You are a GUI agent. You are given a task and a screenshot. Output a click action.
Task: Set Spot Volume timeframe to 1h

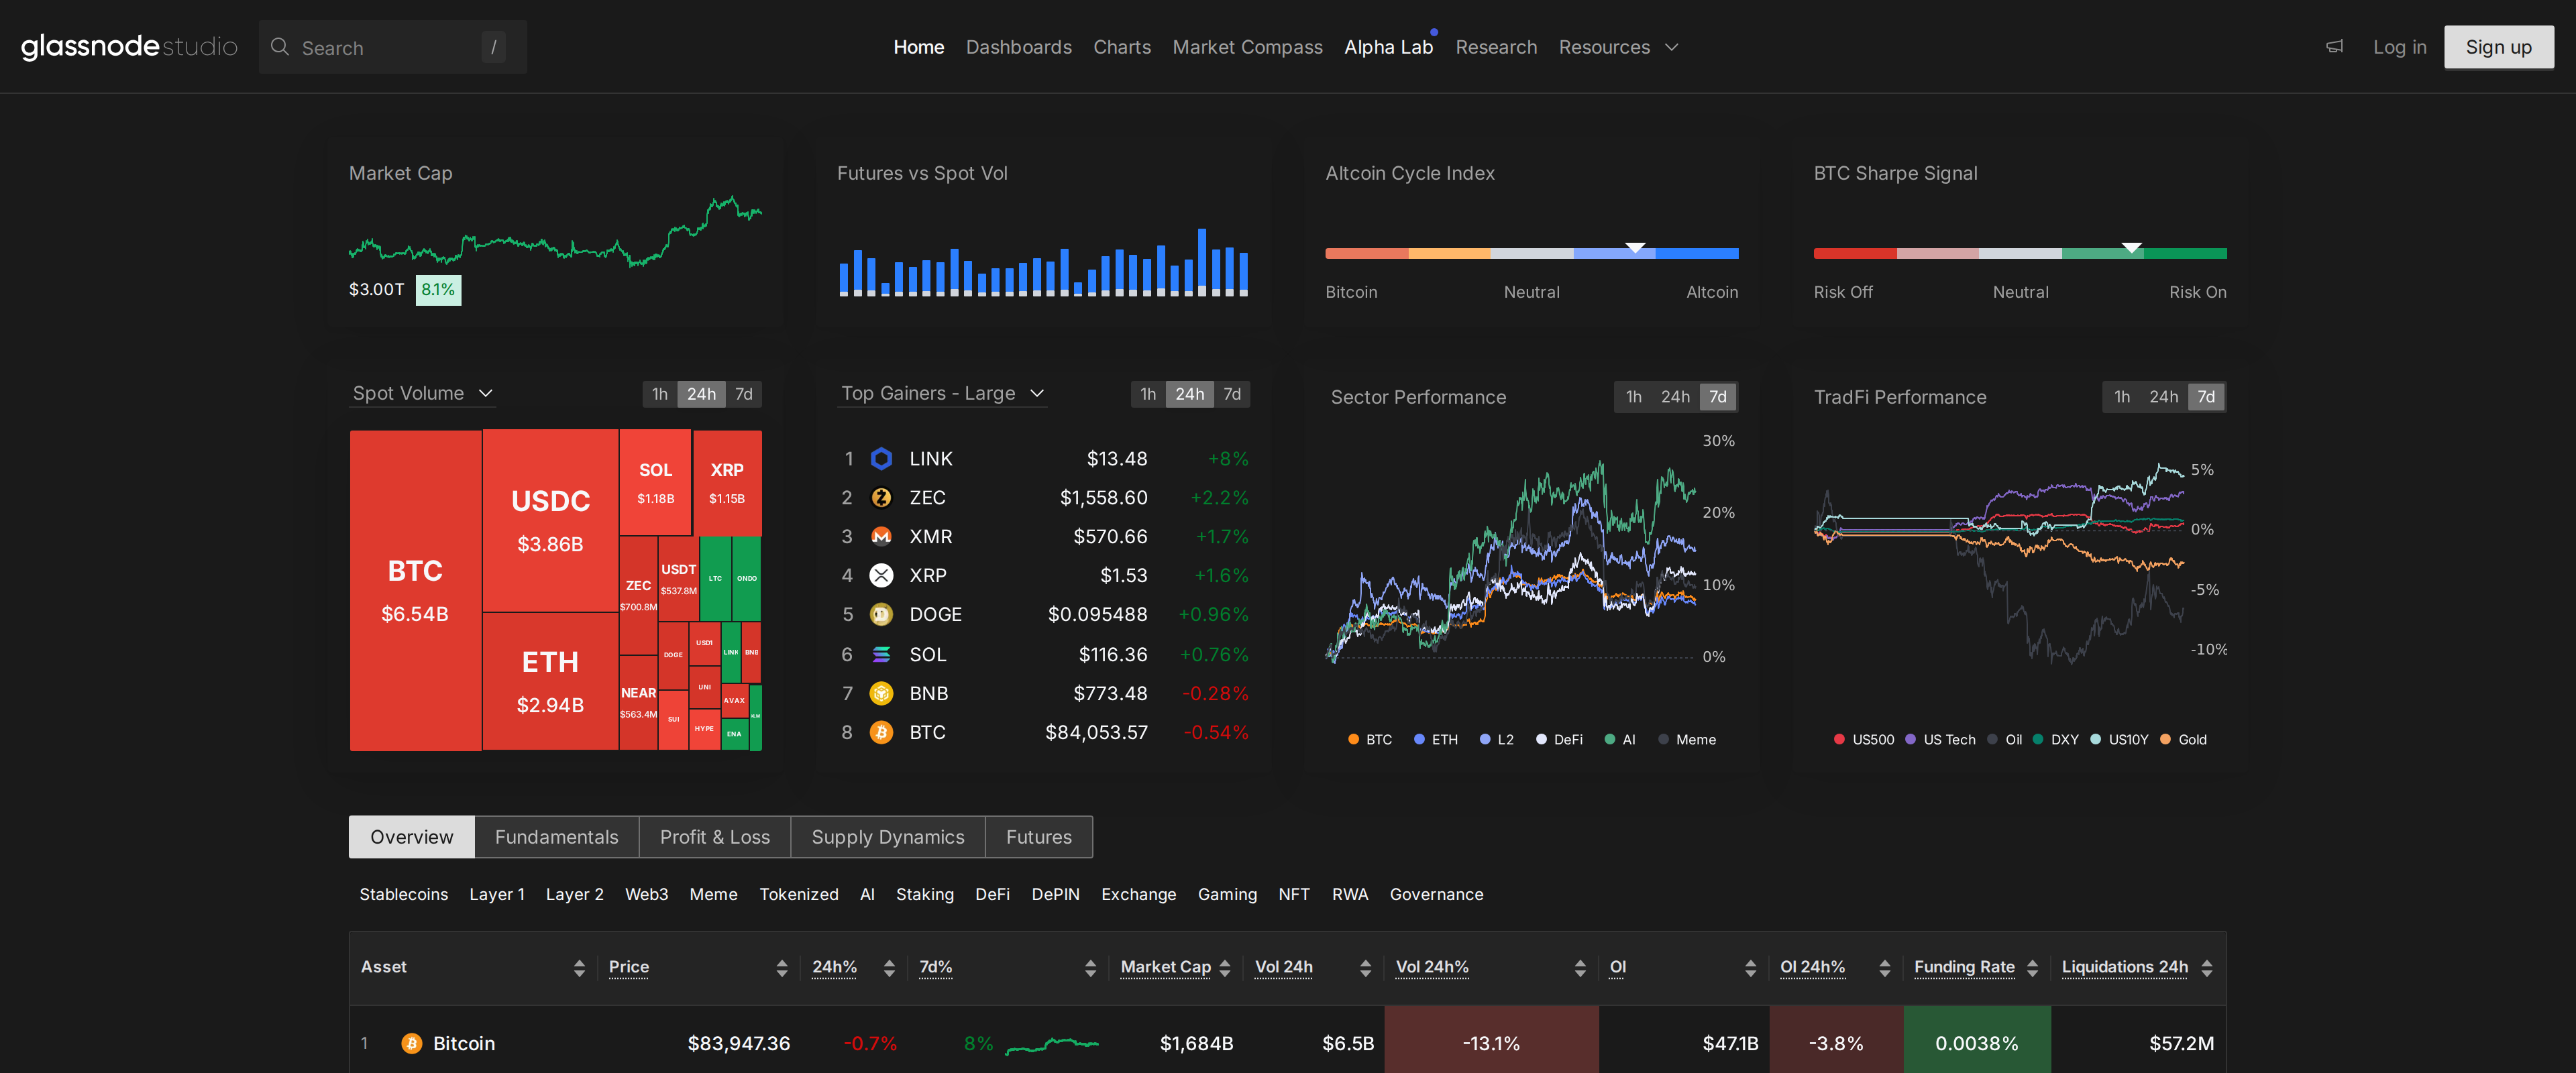tap(660, 394)
